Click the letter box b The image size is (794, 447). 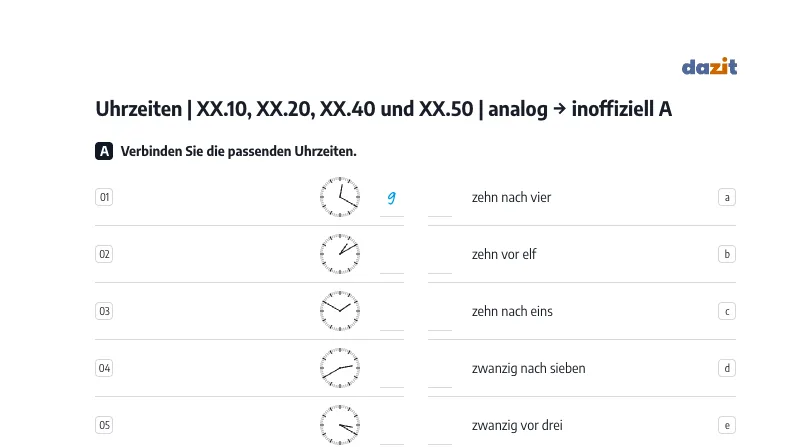tap(727, 254)
